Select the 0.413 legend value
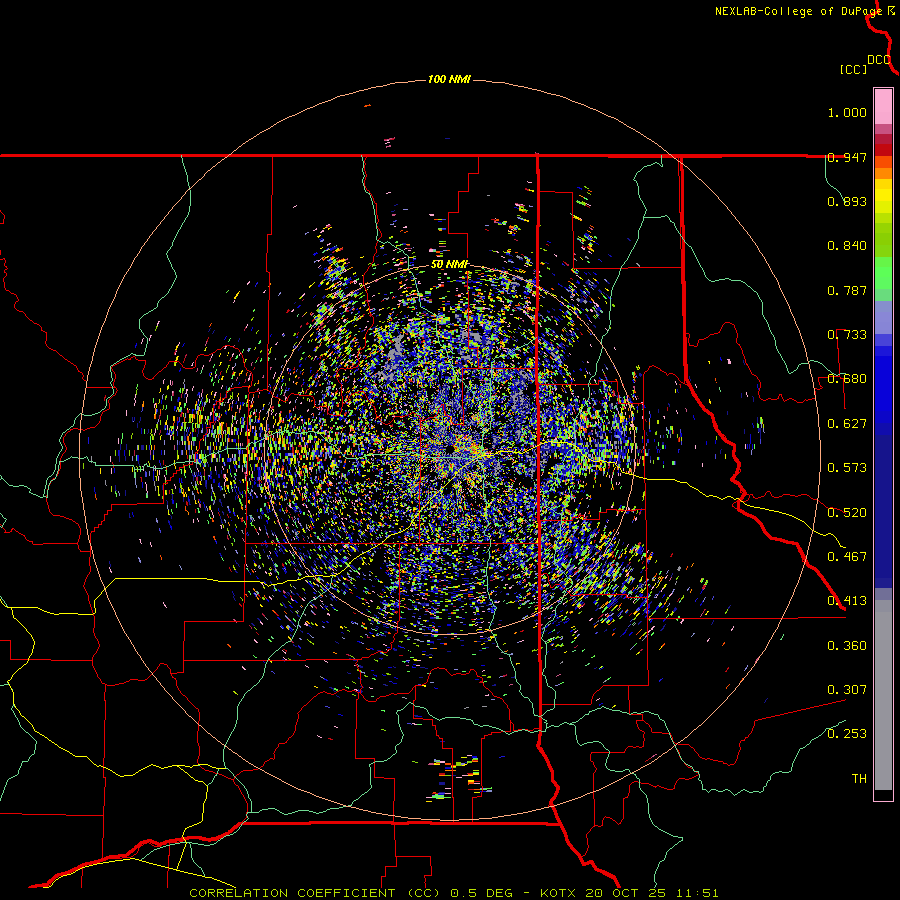The width and height of the screenshot is (900, 900). tap(847, 601)
